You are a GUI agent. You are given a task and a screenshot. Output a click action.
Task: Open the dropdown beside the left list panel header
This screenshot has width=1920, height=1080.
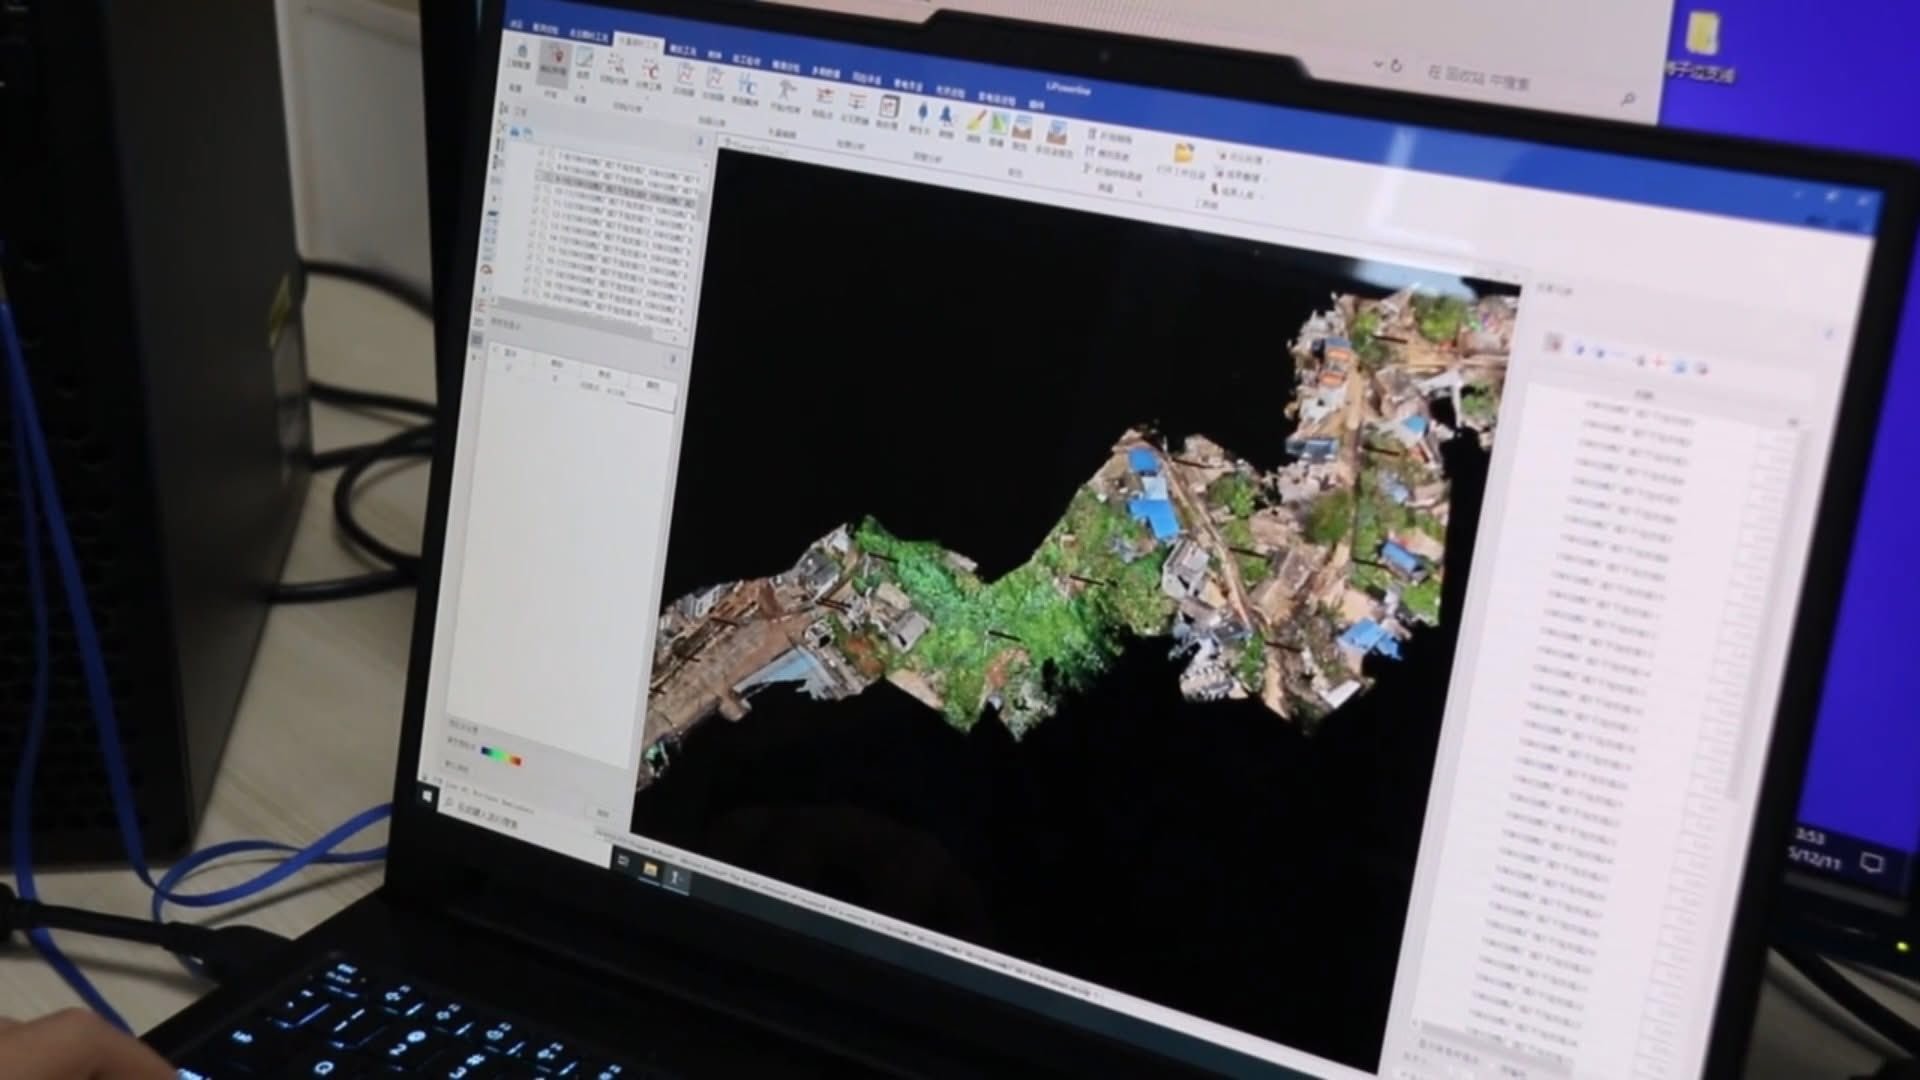point(701,141)
